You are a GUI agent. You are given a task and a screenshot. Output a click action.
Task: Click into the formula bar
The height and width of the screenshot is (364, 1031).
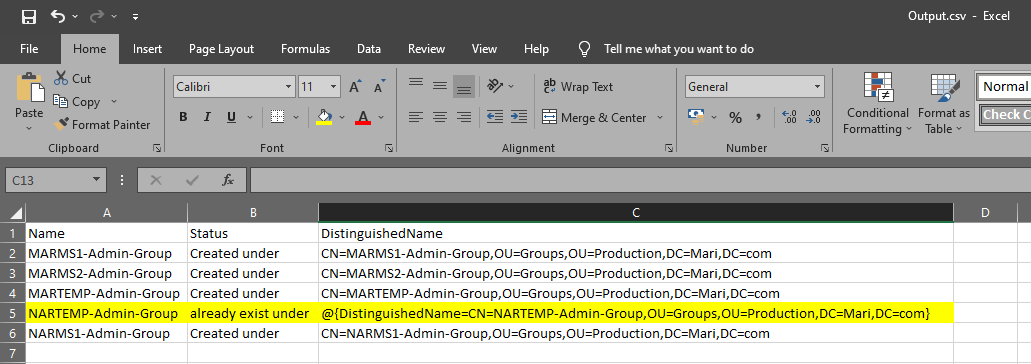tap(640, 179)
